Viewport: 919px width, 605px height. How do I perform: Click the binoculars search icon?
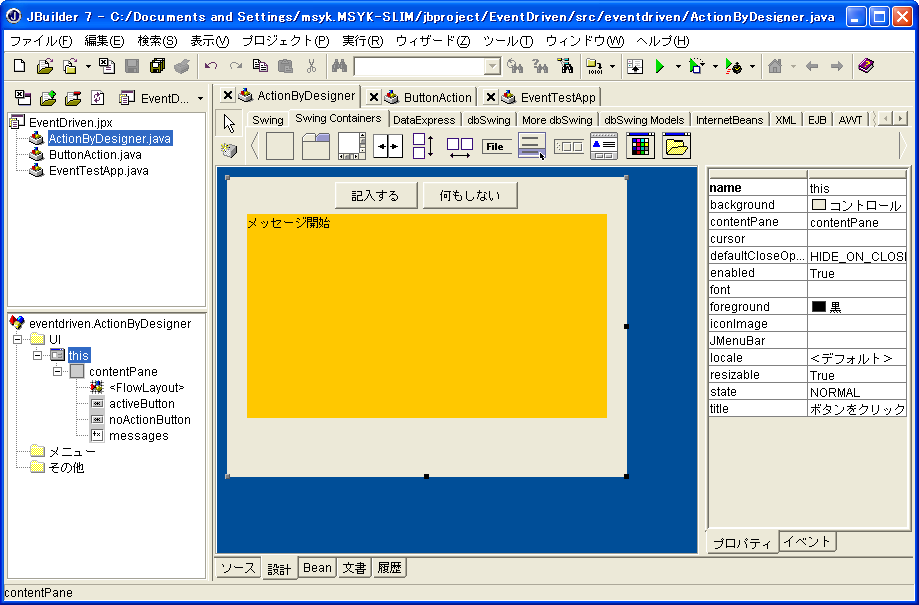(339, 67)
